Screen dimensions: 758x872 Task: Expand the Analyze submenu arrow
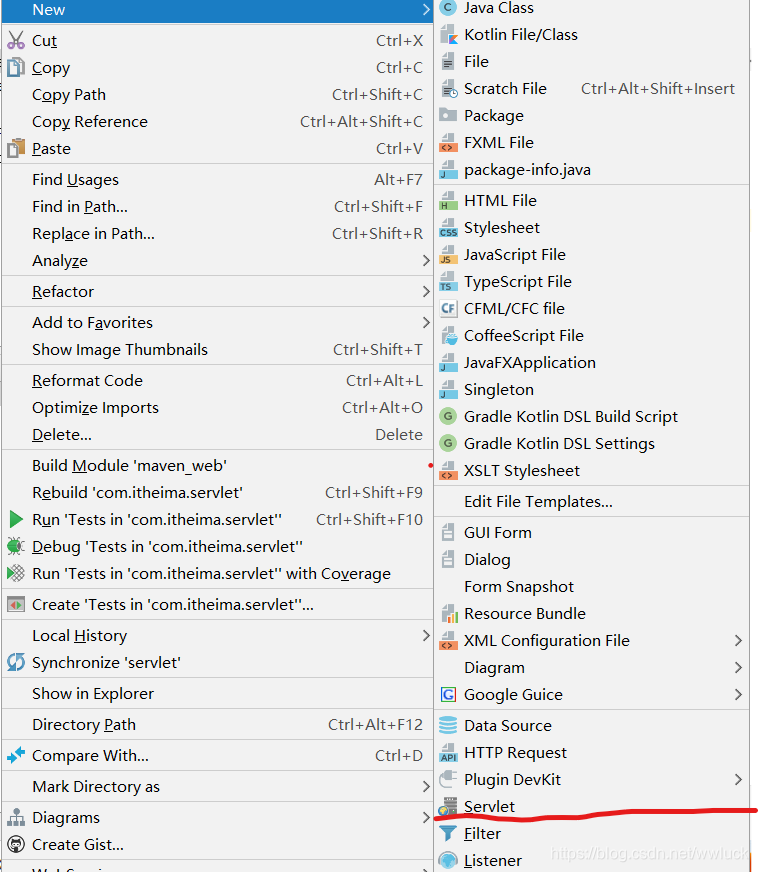(x=426, y=260)
